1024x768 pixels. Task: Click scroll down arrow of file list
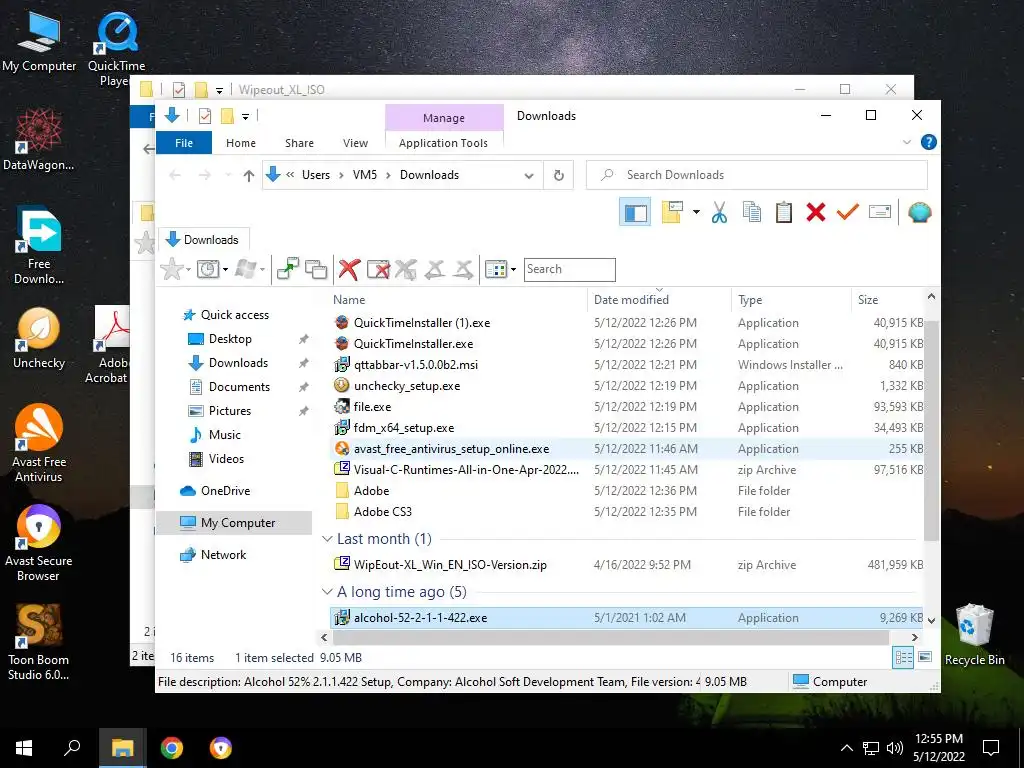tap(931, 620)
